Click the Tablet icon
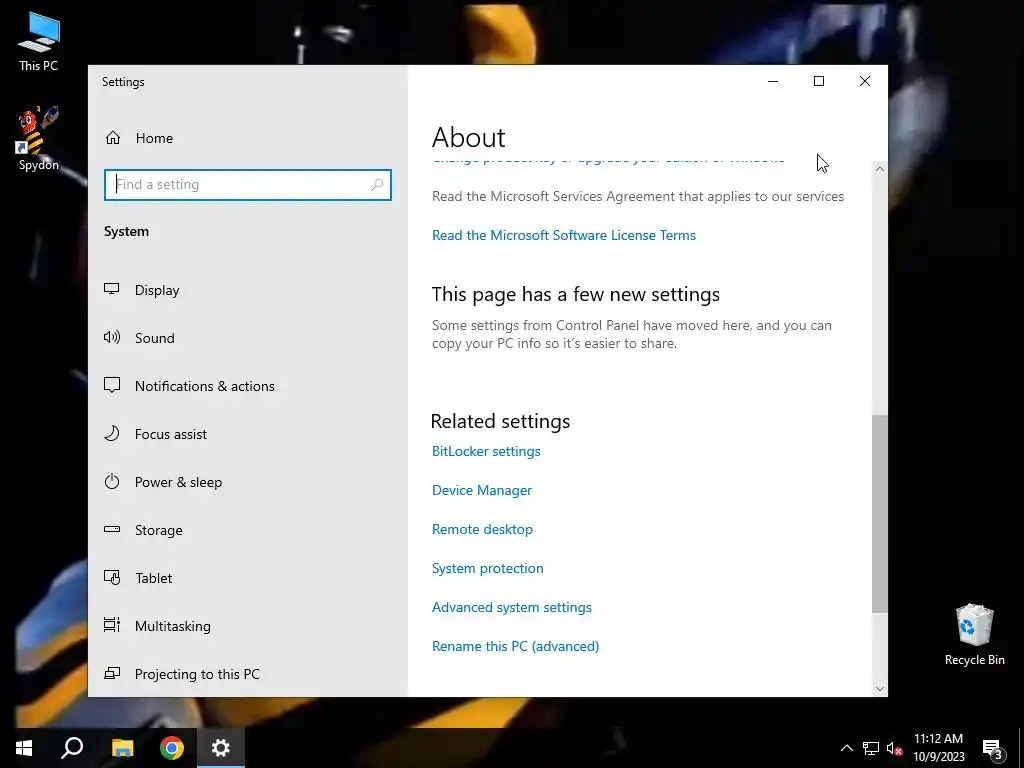This screenshot has width=1024, height=768. [112, 577]
